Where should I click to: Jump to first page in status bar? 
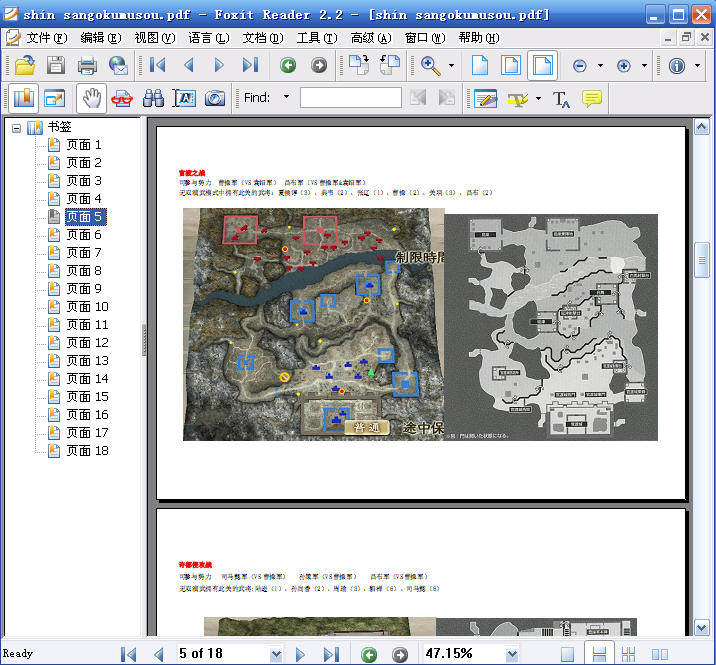click(x=128, y=654)
